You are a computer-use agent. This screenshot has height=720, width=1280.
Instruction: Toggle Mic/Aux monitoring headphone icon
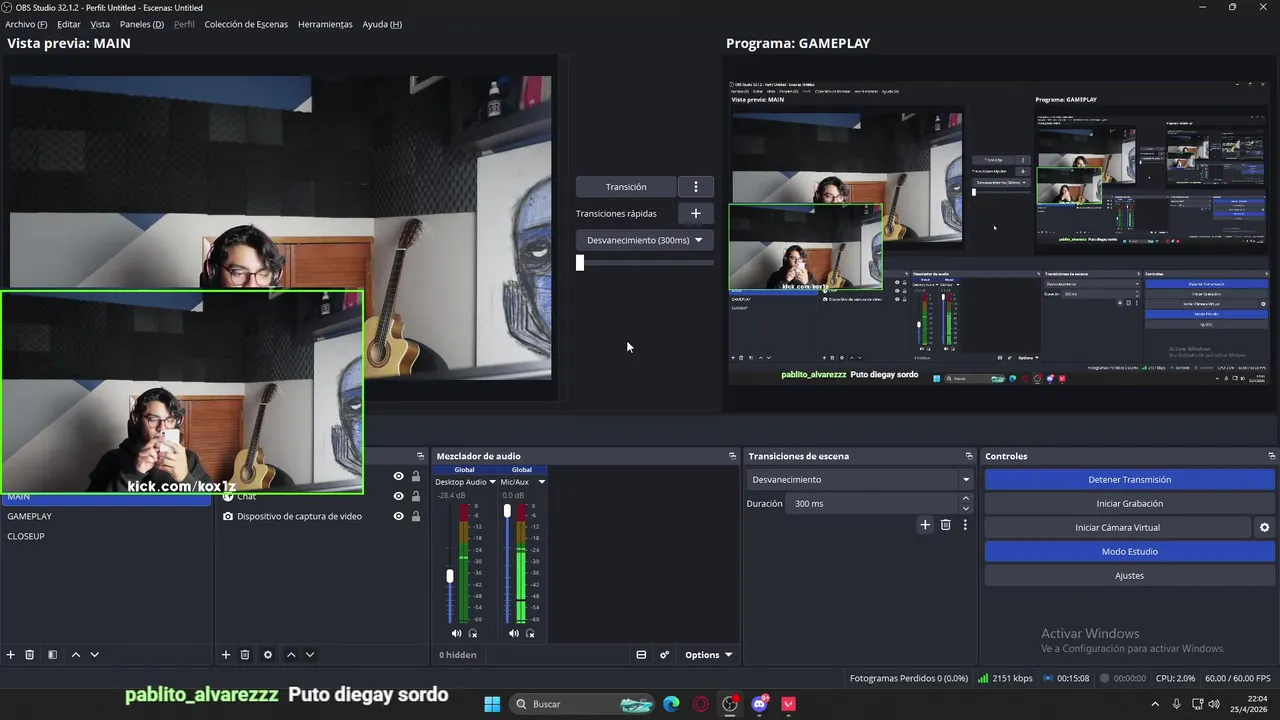(530, 633)
